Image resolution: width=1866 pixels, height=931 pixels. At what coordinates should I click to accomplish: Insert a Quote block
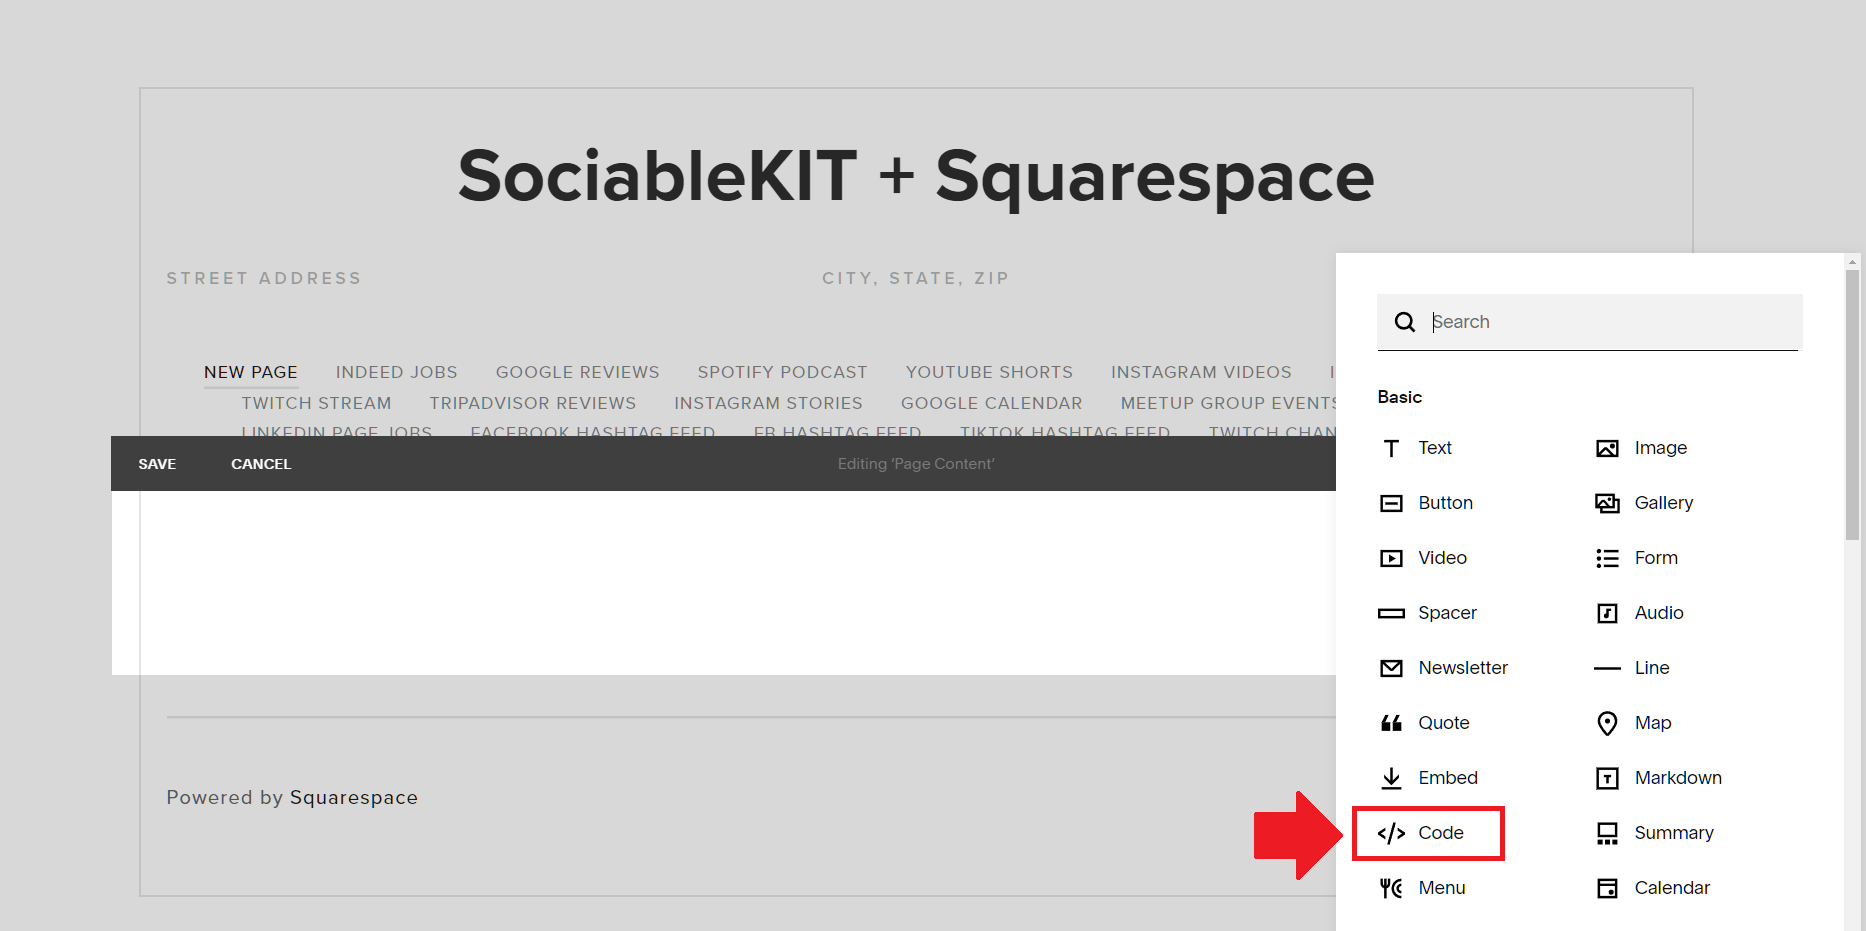1443,723
